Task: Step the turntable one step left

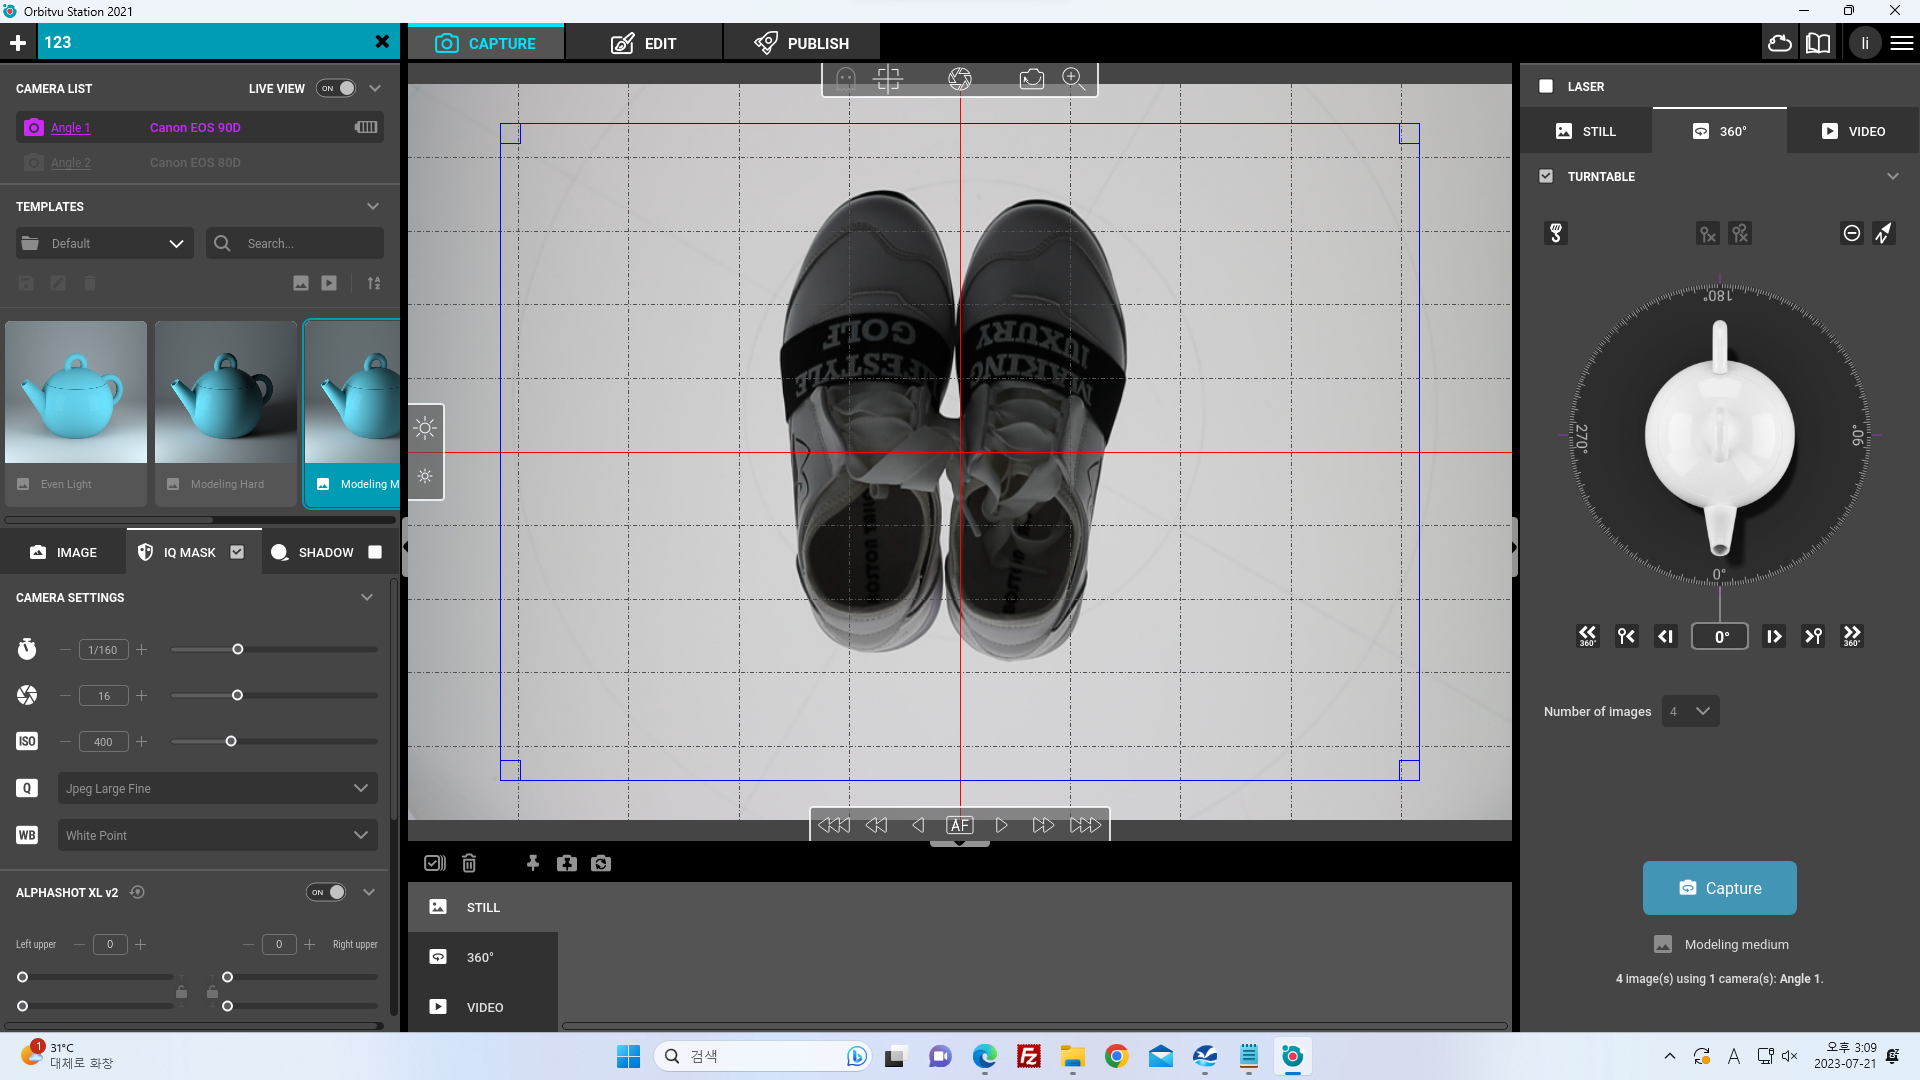Action: click(x=1666, y=636)
